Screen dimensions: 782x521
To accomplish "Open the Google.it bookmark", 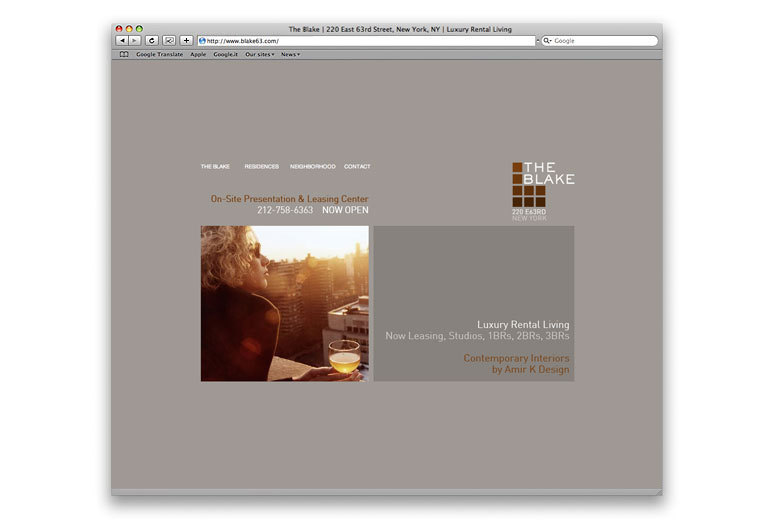I will (x=225, y=54).
